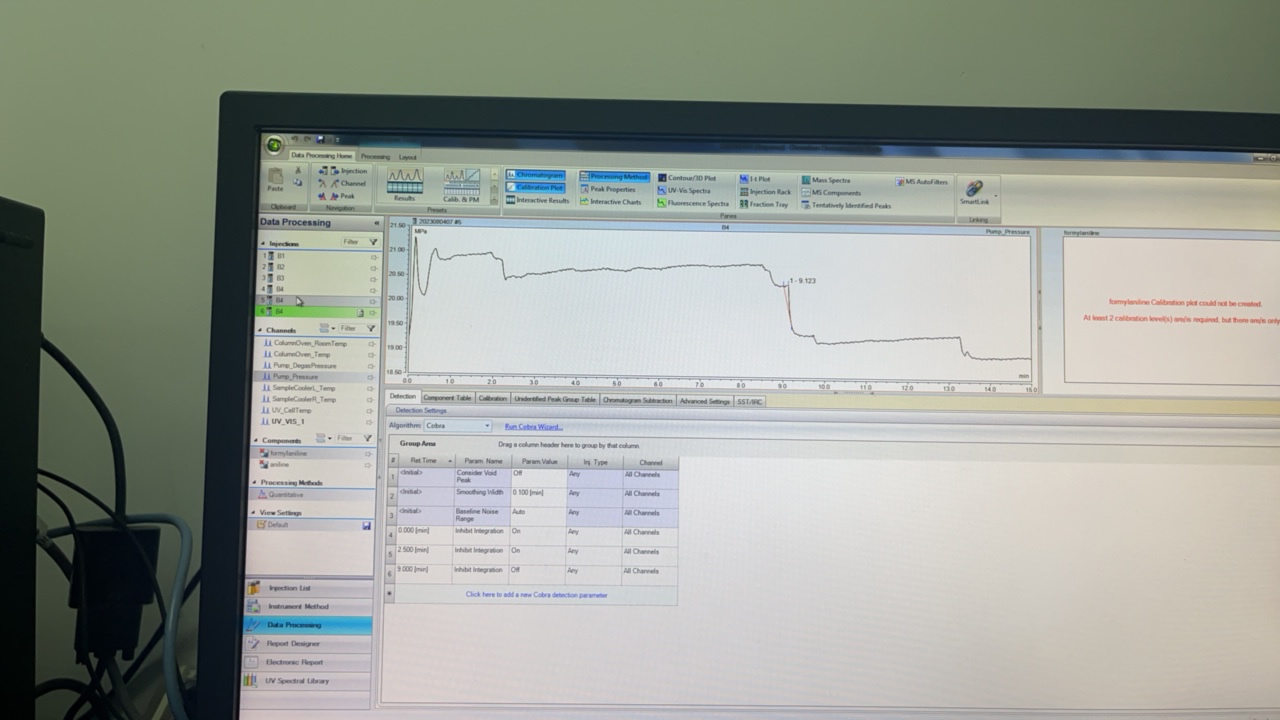Show the UV-Vis Spectra pane
Image resolution: width=1280 pixels, height=720 pixels.
[x=683, y=191]
